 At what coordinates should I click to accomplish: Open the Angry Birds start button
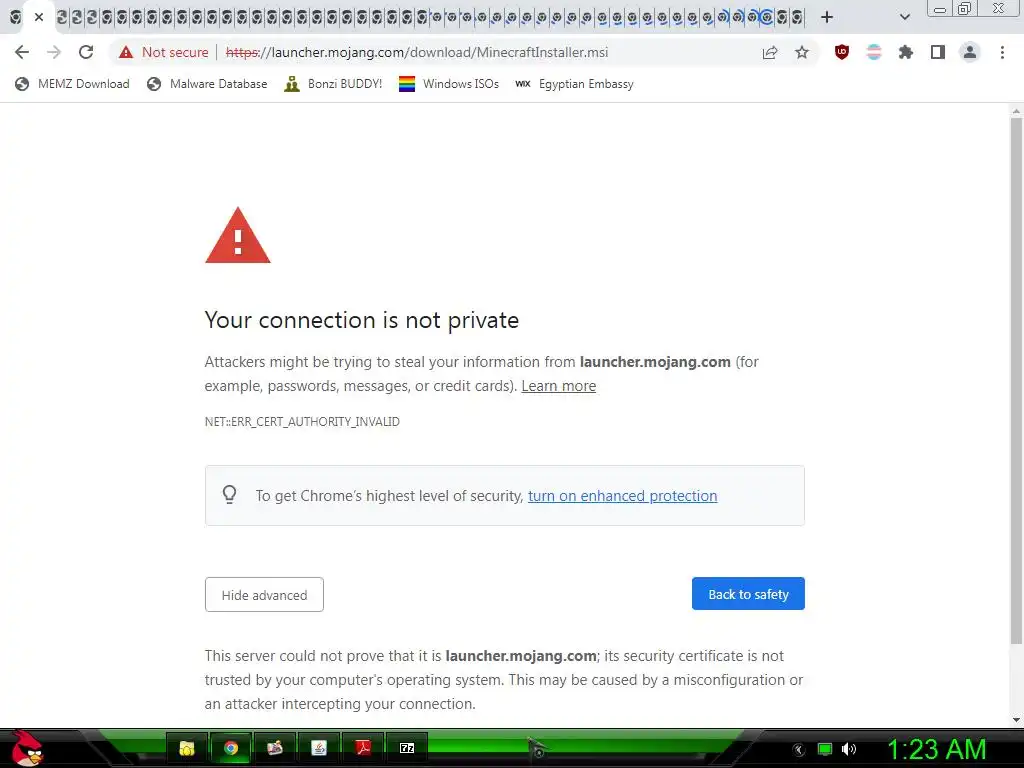(26, 748)
